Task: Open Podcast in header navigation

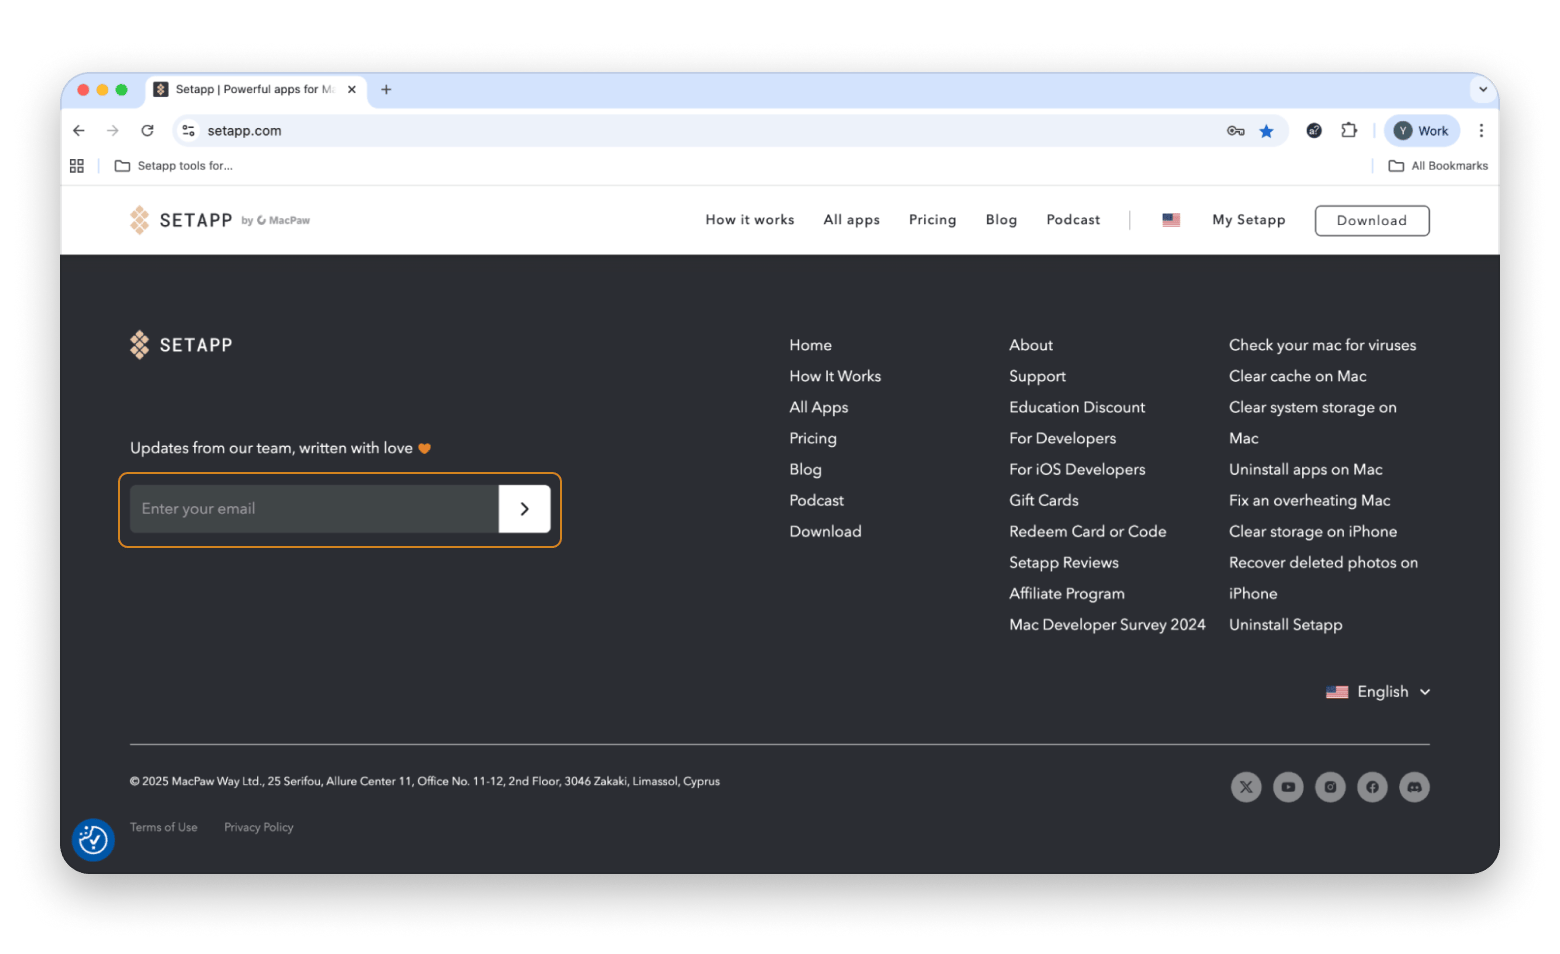Action: pos(1073,220)
